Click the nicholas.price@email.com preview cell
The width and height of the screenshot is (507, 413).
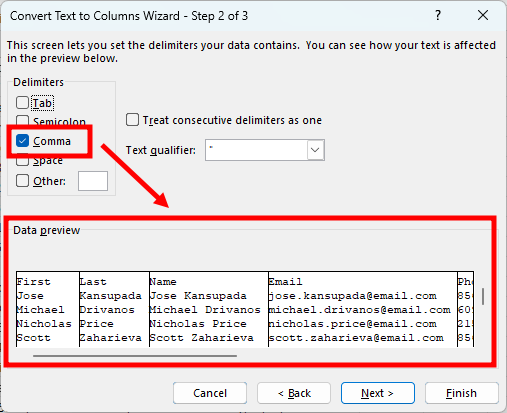(353, 324)
